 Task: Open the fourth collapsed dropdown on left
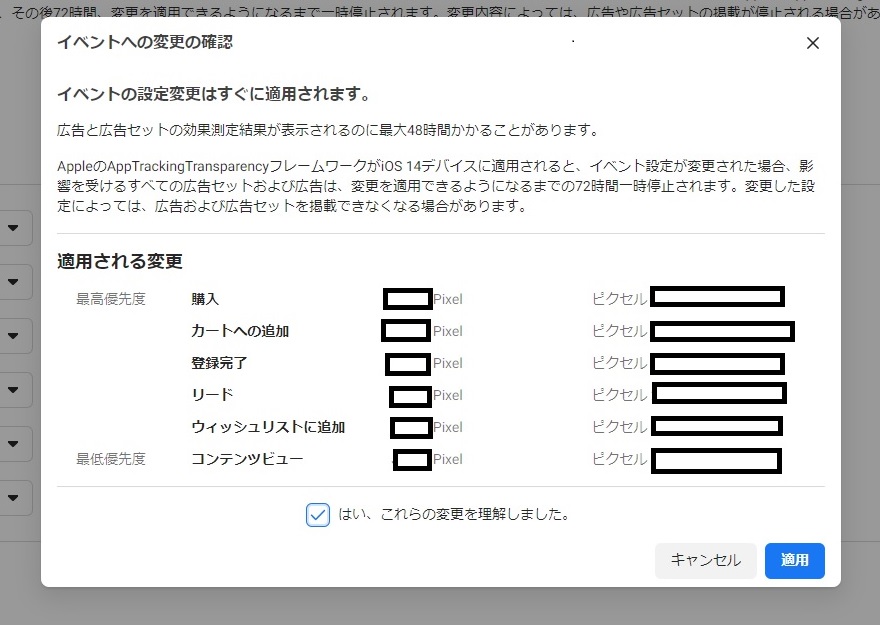[x=14, y=389]
